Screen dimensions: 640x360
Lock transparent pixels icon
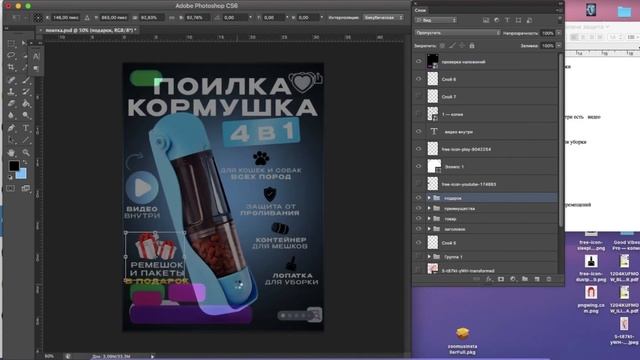click(442, 46)
